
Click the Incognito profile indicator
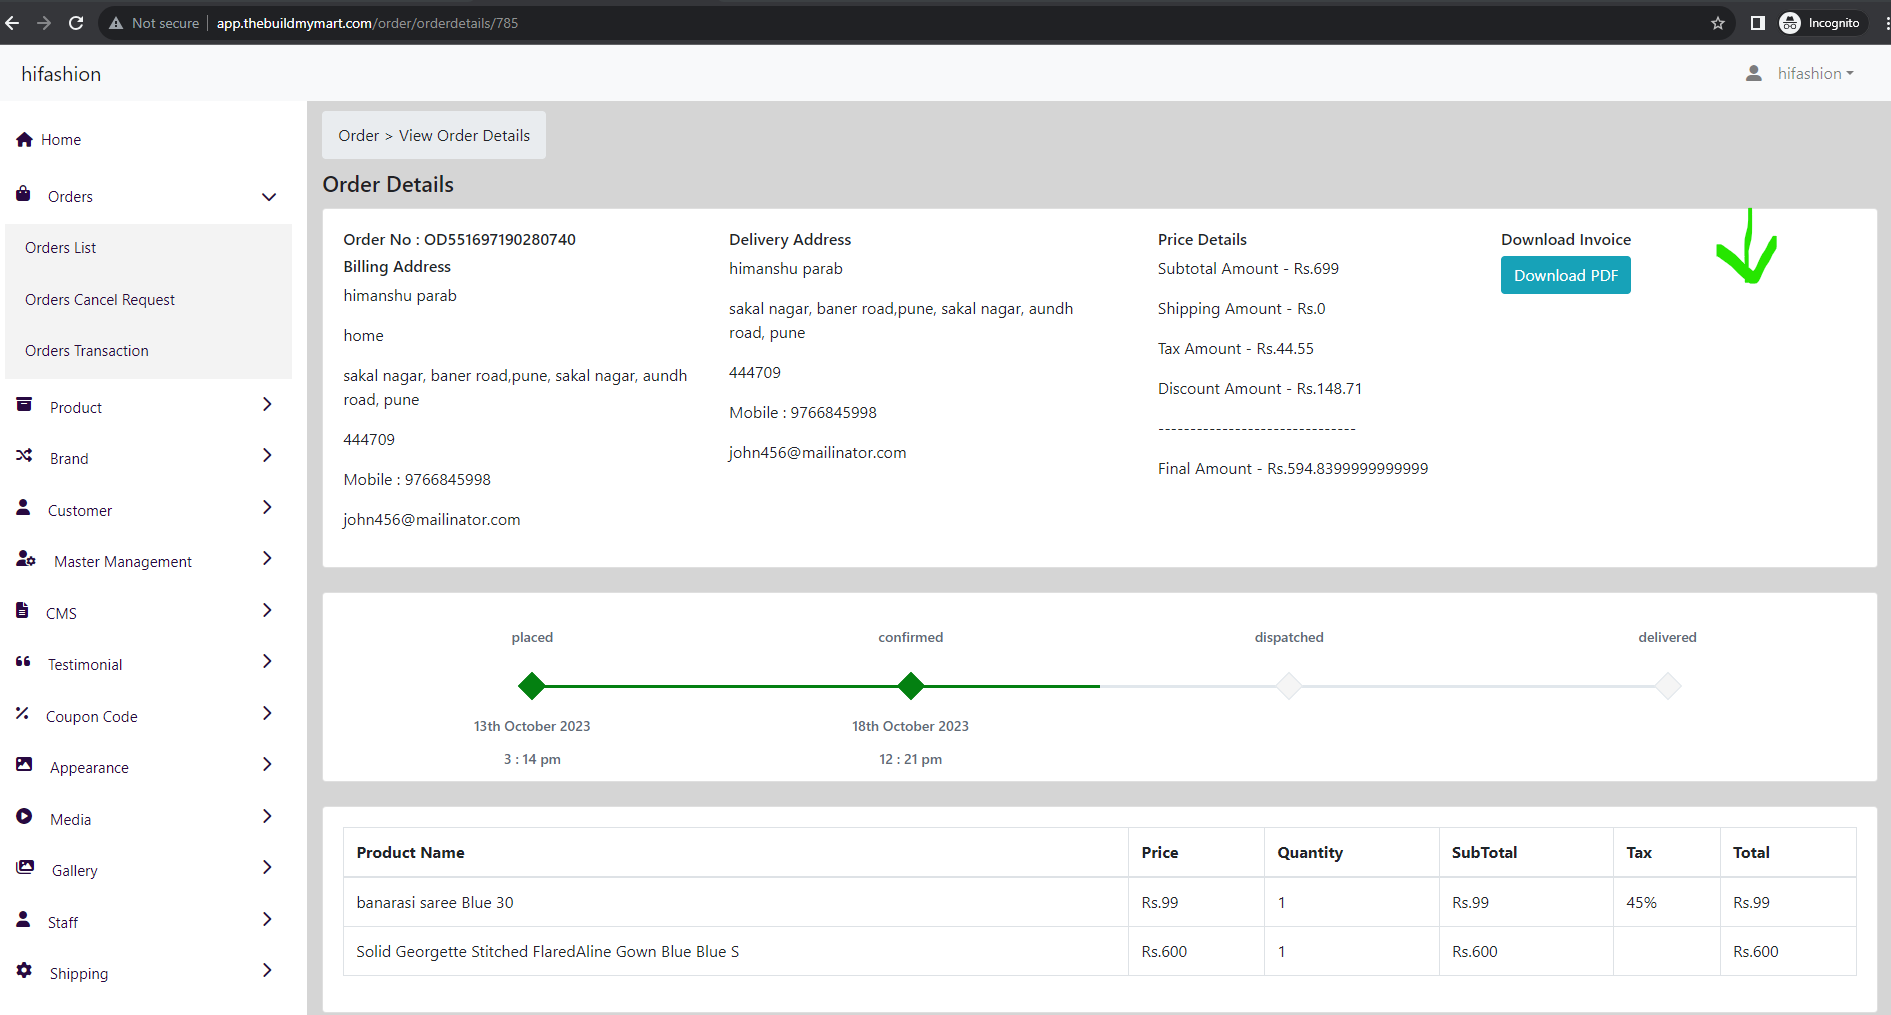point(1821,23)
